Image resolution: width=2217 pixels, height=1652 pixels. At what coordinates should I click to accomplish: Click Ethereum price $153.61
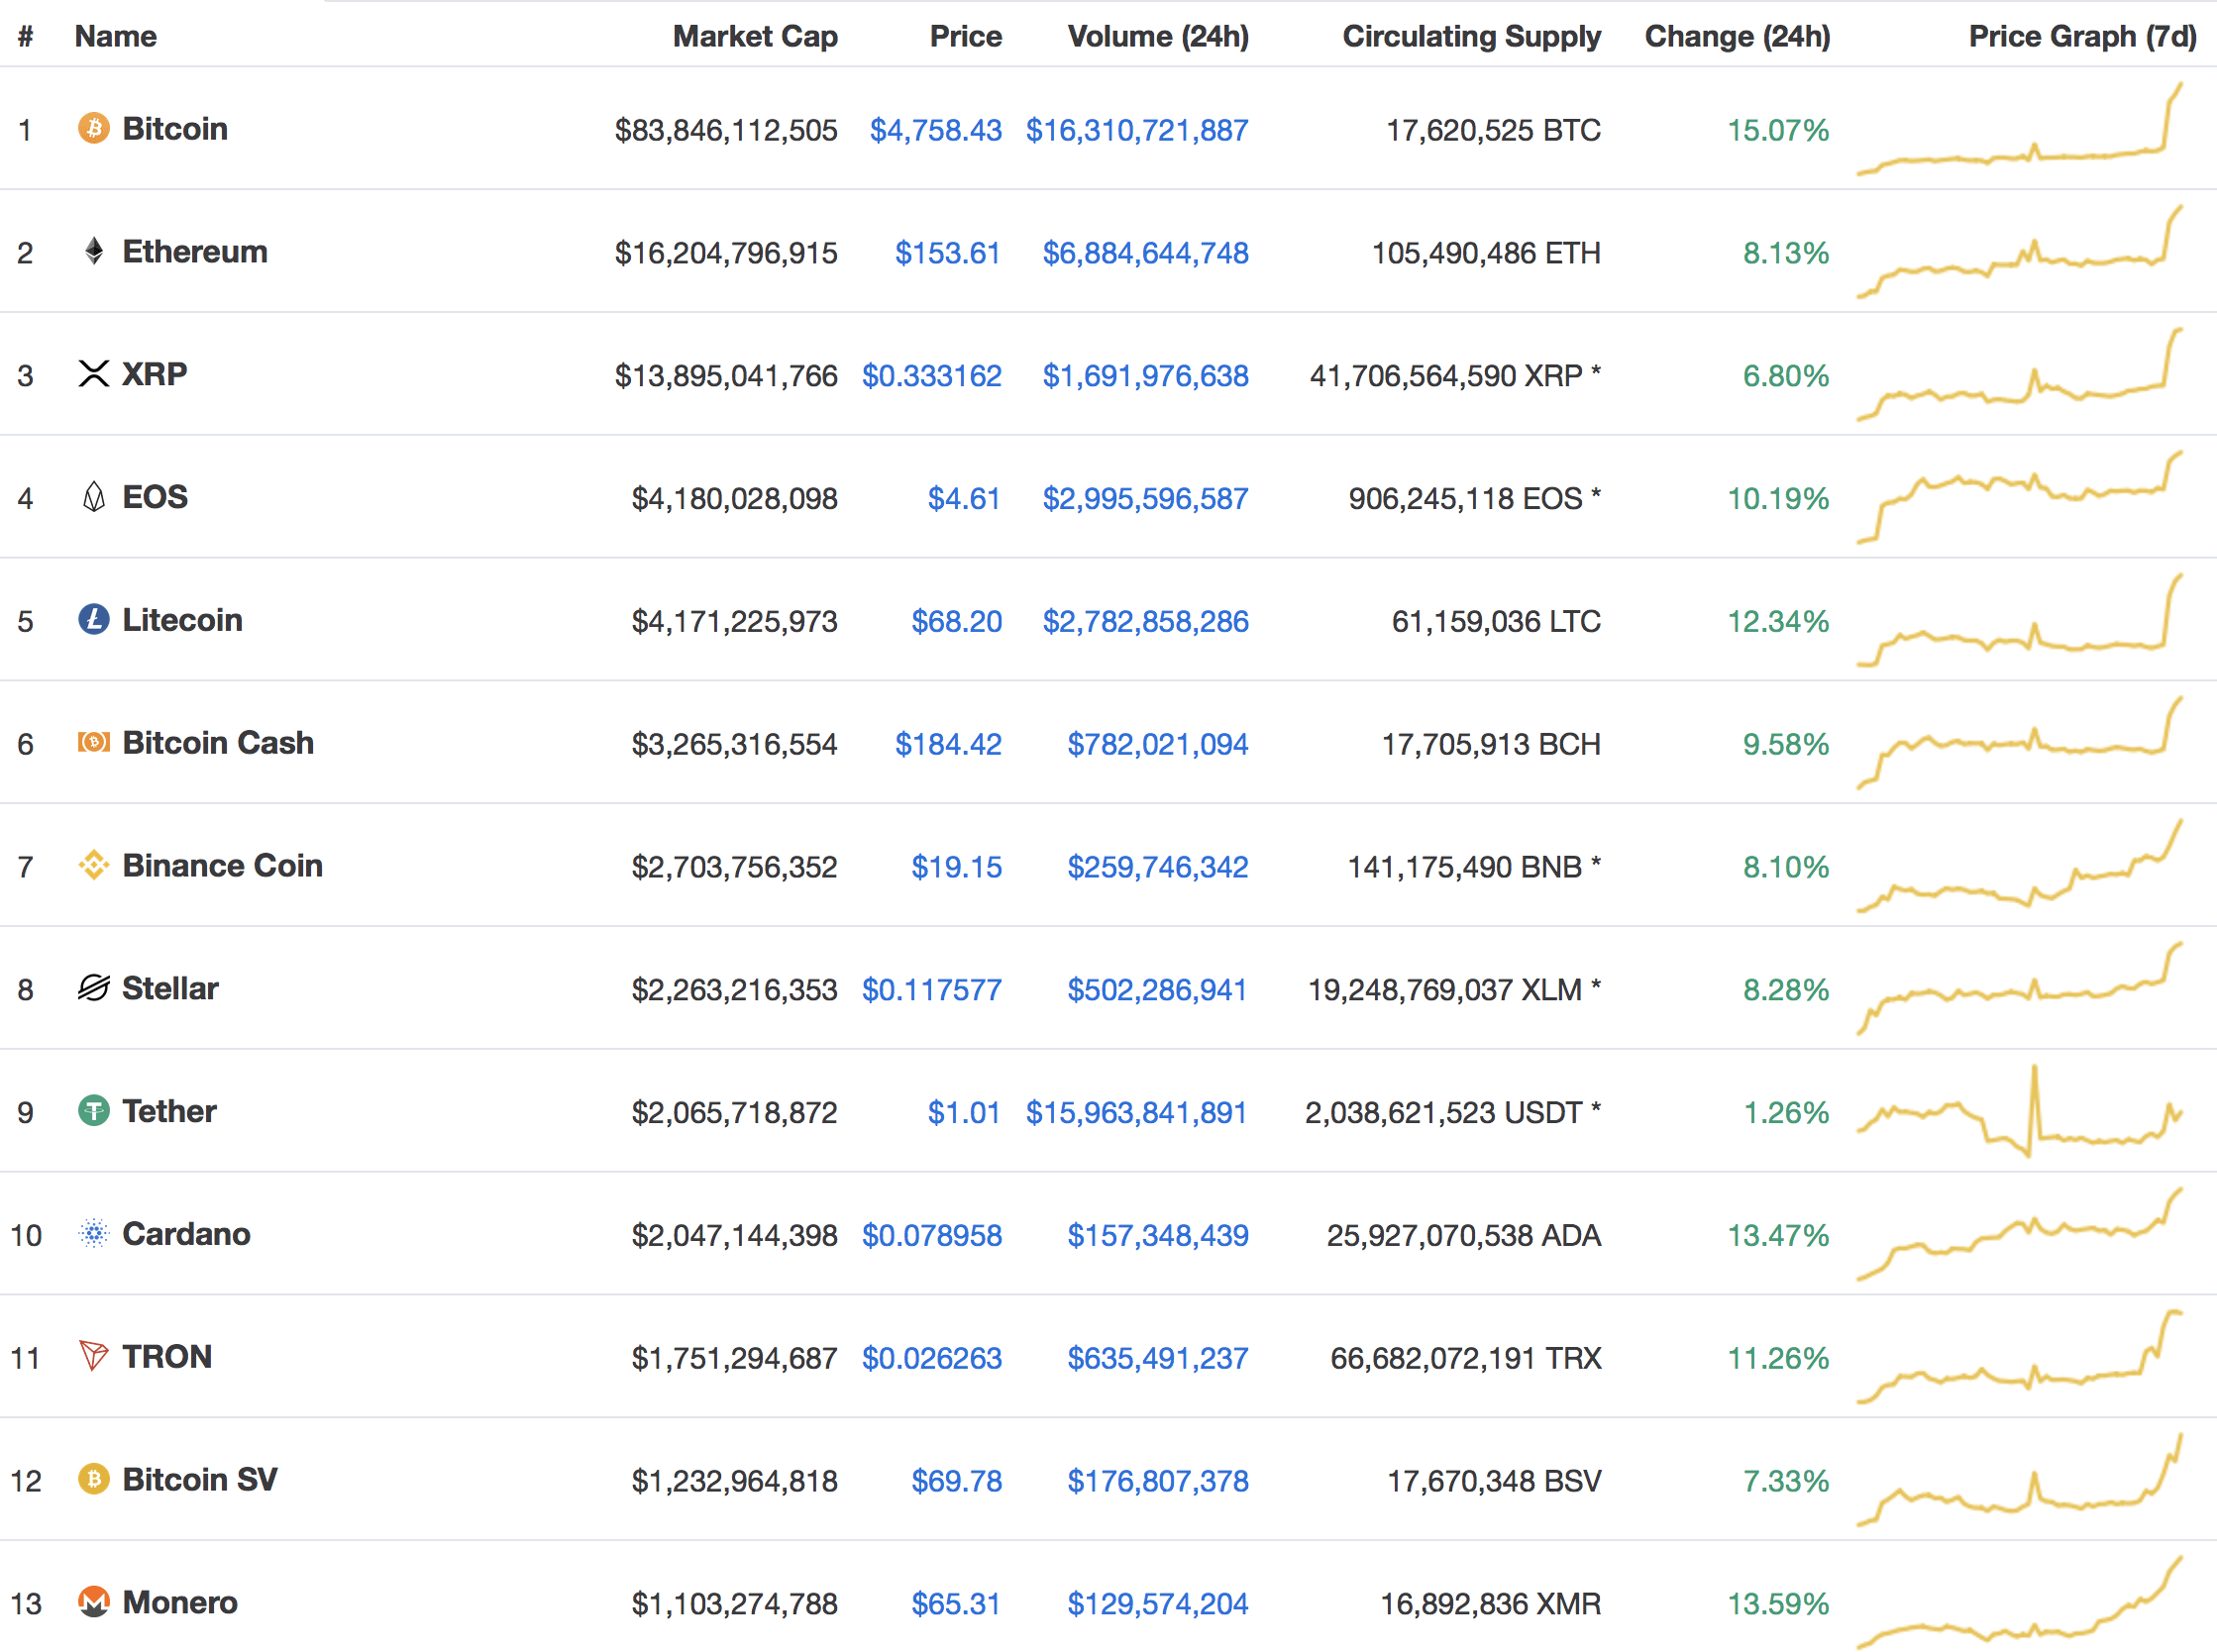pos(948,253)
